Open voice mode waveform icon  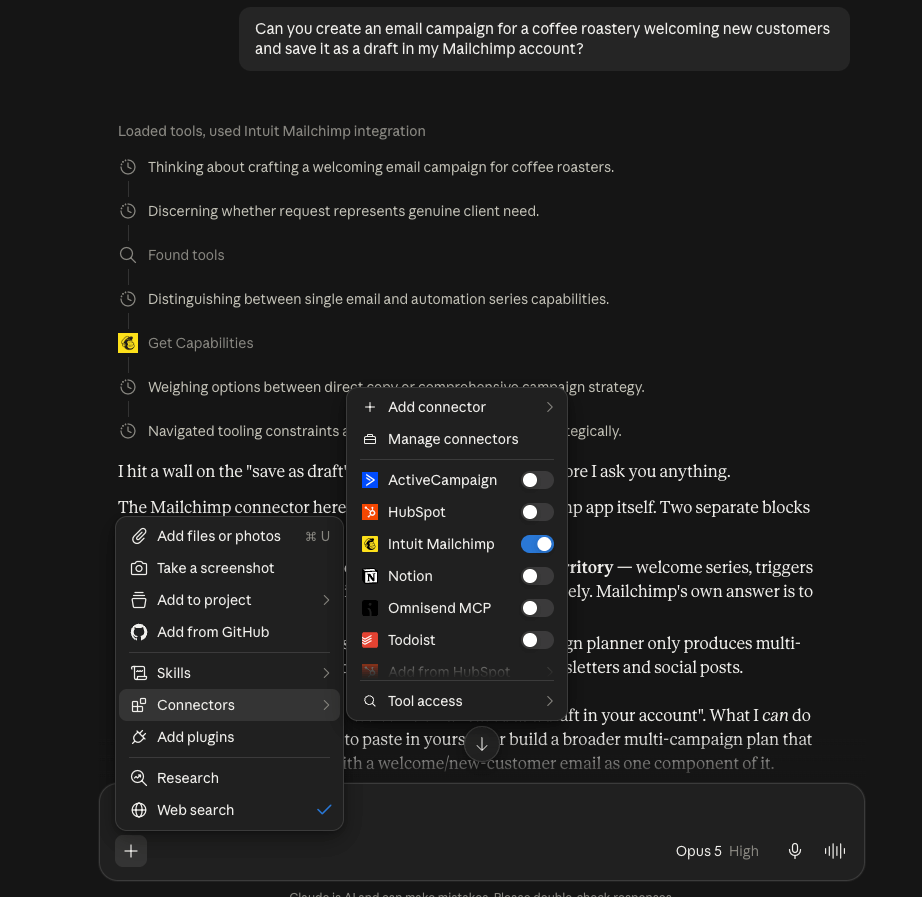pyautogui.click(x=834, y=851)
